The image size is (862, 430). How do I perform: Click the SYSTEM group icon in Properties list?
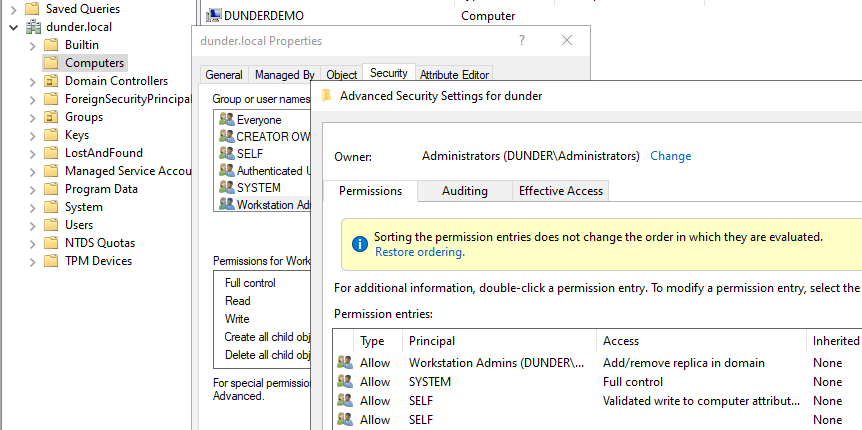tap(226, 187)
